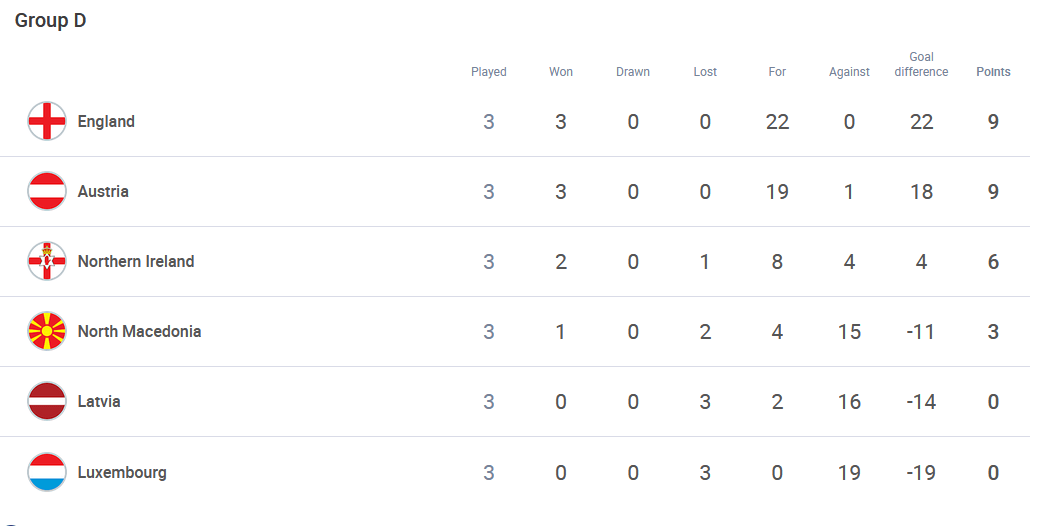Open the England team link
The image size is (1046, 526).
click(106, 121)
